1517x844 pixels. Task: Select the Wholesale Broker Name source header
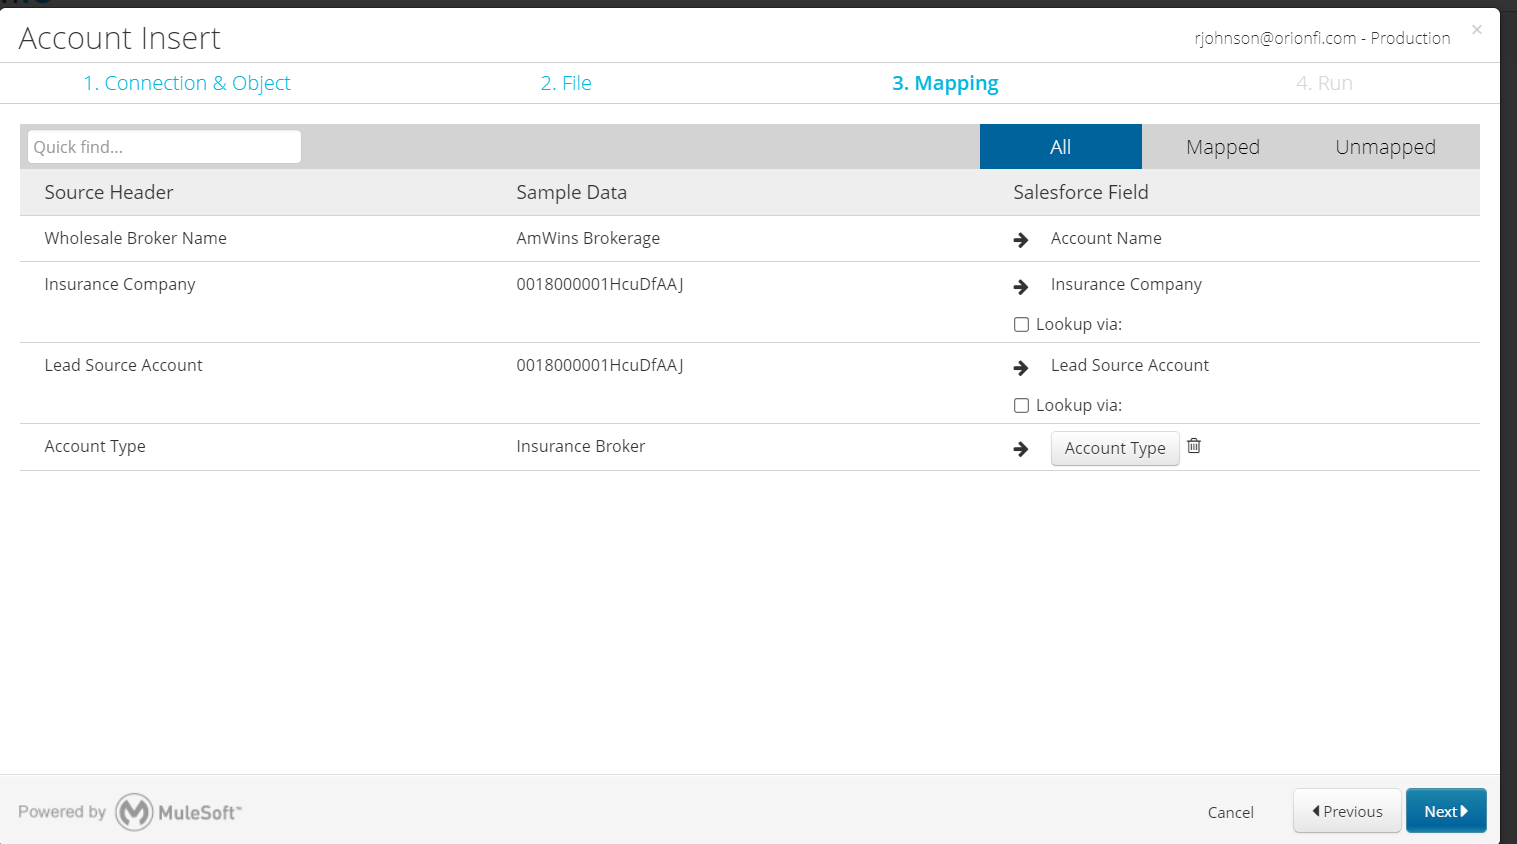click(x=135, y=238)
